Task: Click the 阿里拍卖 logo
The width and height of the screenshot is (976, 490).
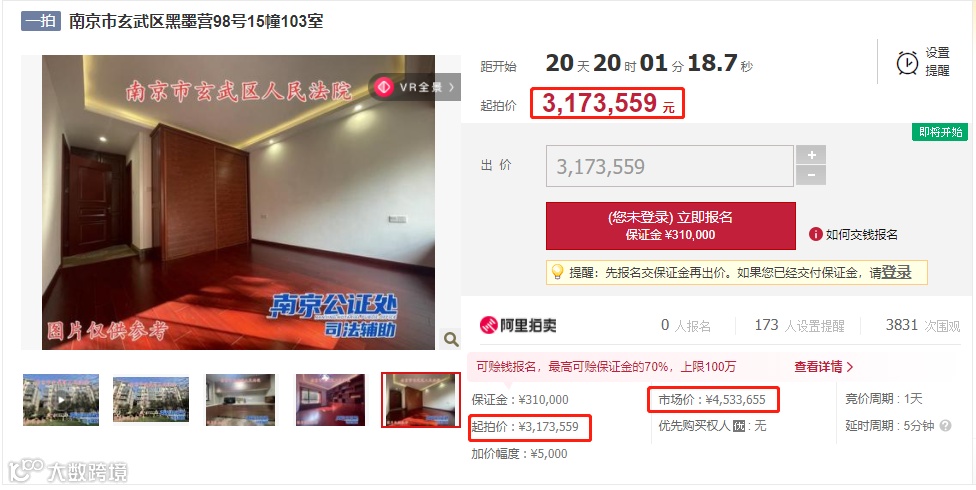Action: click(x=518, y=325)
